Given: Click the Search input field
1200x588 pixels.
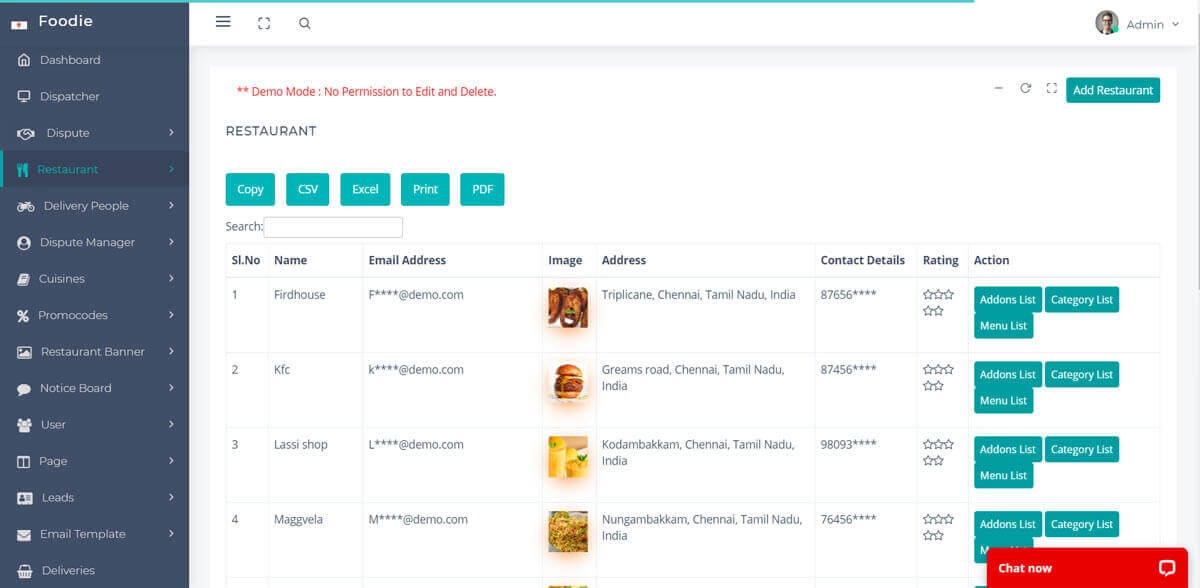Looking at the screenshot, I should (333, 227).
